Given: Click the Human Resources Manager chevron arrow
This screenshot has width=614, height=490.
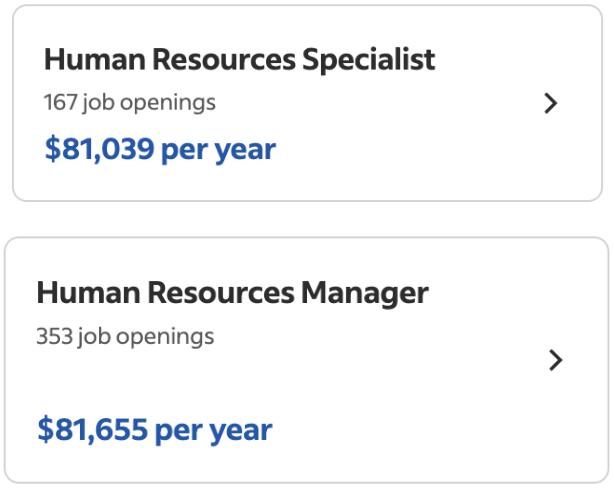Looking at the screenshot, I should pos(556,360).
